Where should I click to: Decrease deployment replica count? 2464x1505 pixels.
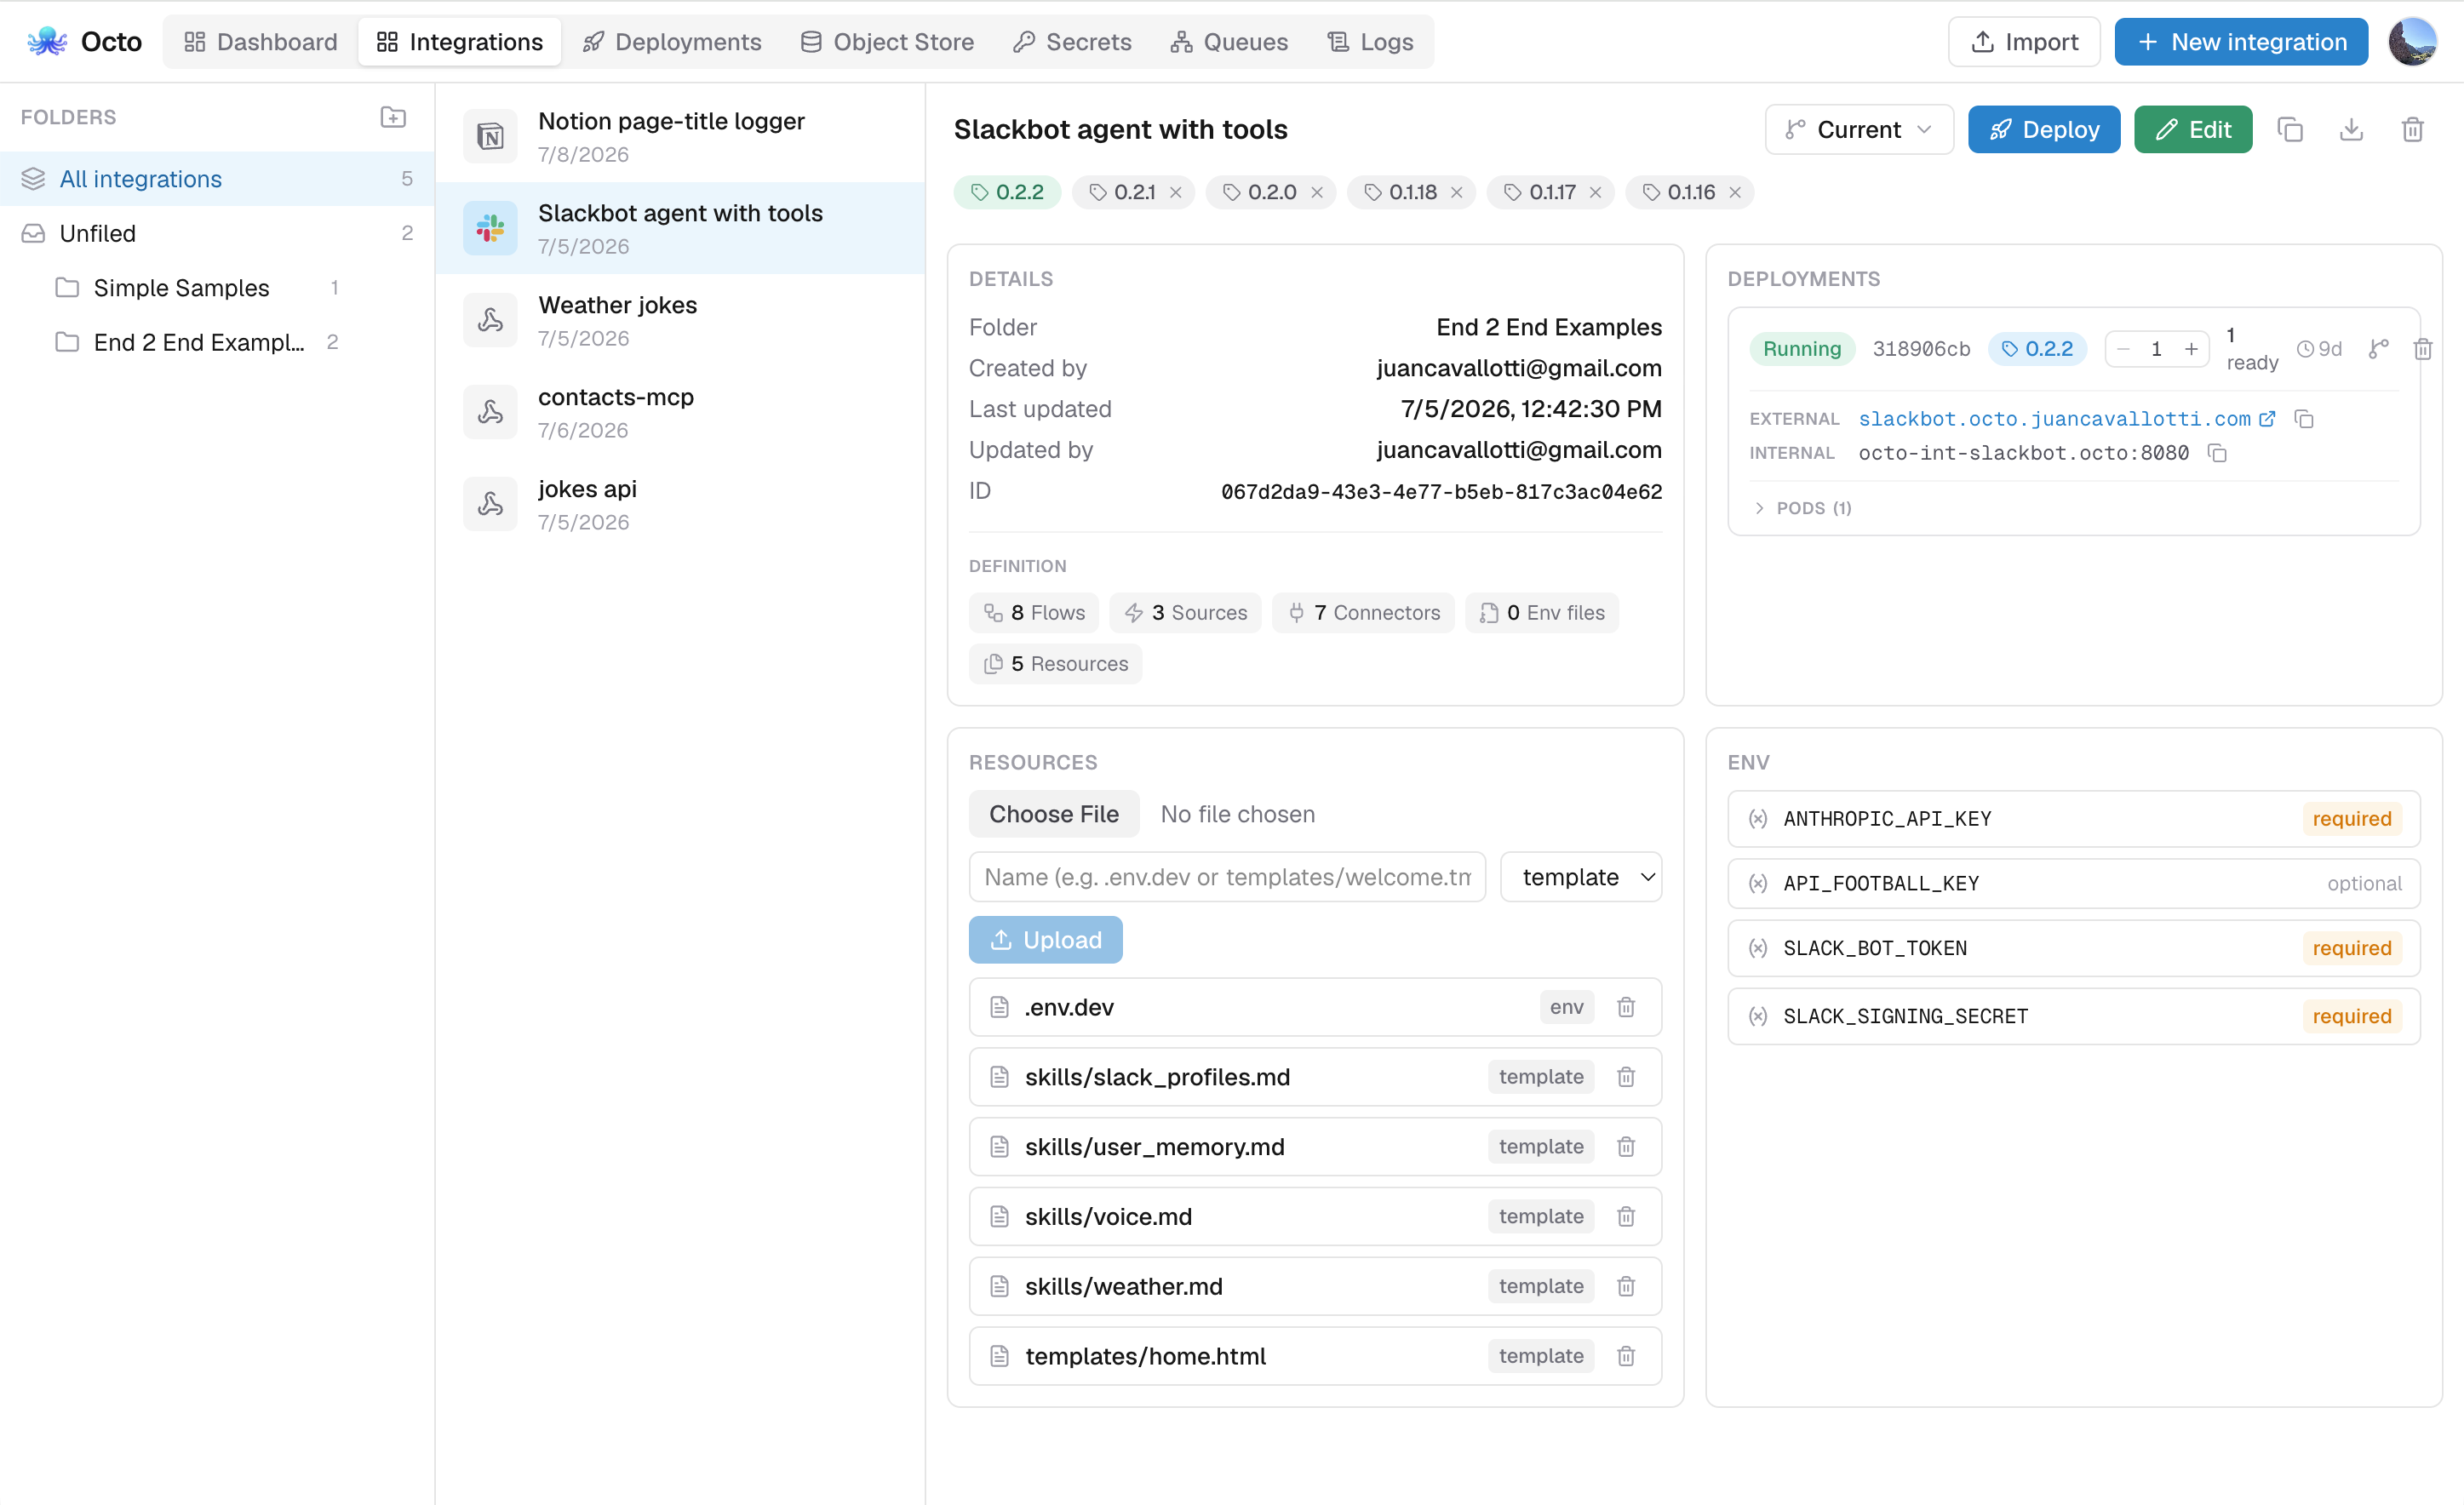click(2124, 349)
